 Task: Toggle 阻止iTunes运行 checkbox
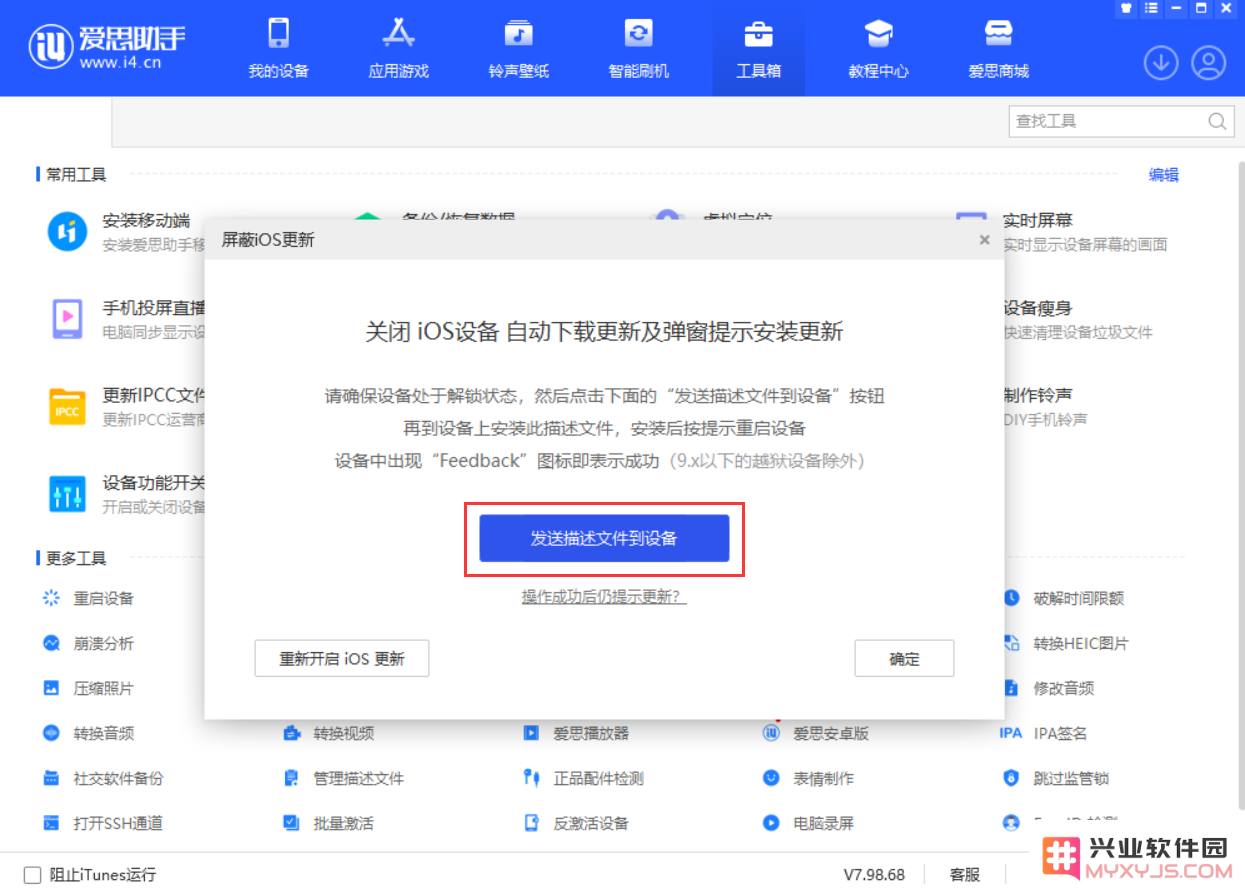(x=32, y=874)
